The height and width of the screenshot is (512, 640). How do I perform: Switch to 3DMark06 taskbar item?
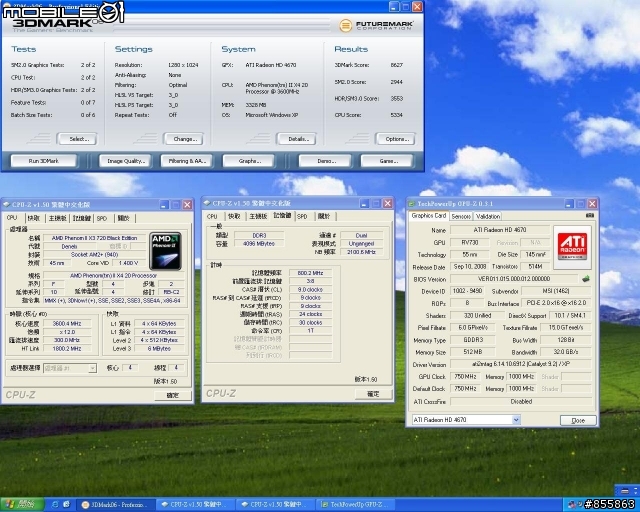tap(116, 505)
